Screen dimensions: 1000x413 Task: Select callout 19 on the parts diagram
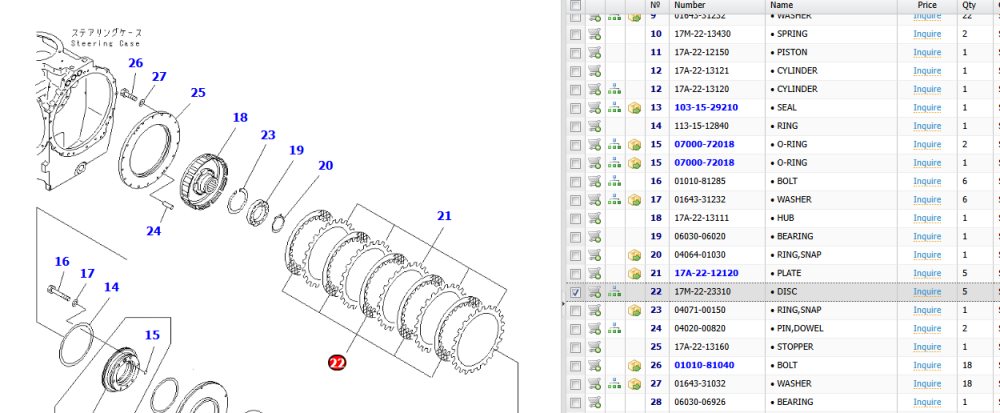[x=296, y=150]
